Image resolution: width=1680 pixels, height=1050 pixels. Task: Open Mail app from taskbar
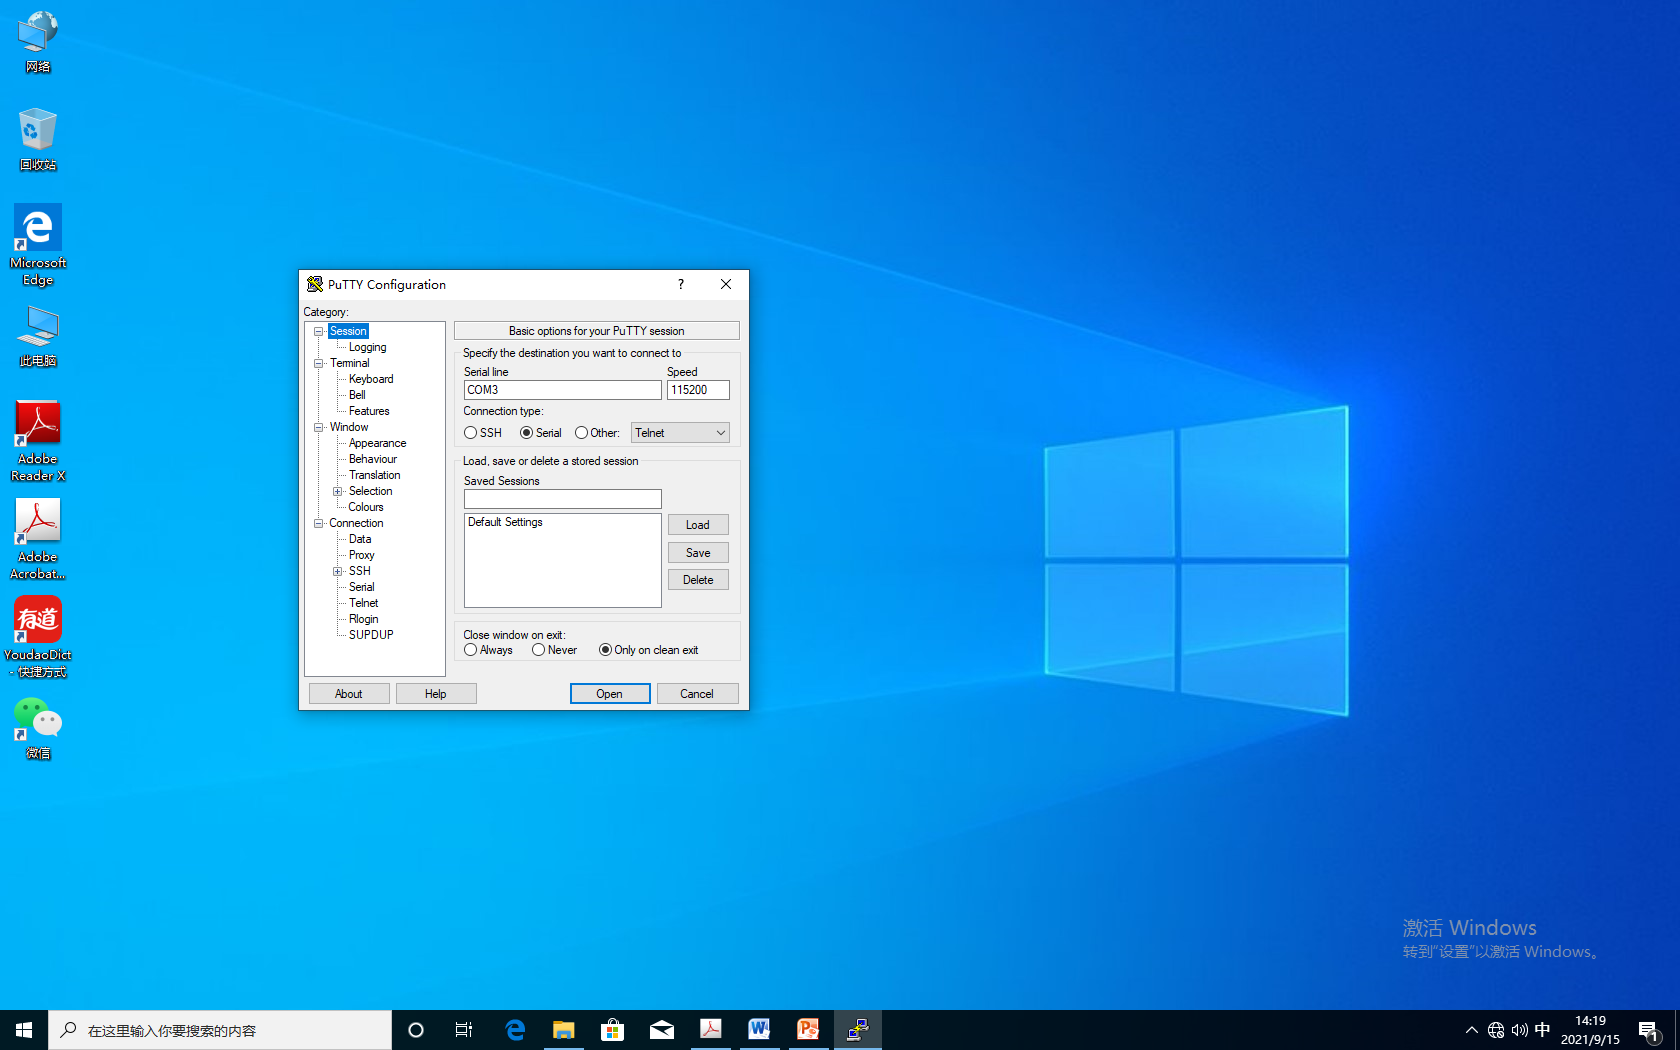(x=661, y=1030)
